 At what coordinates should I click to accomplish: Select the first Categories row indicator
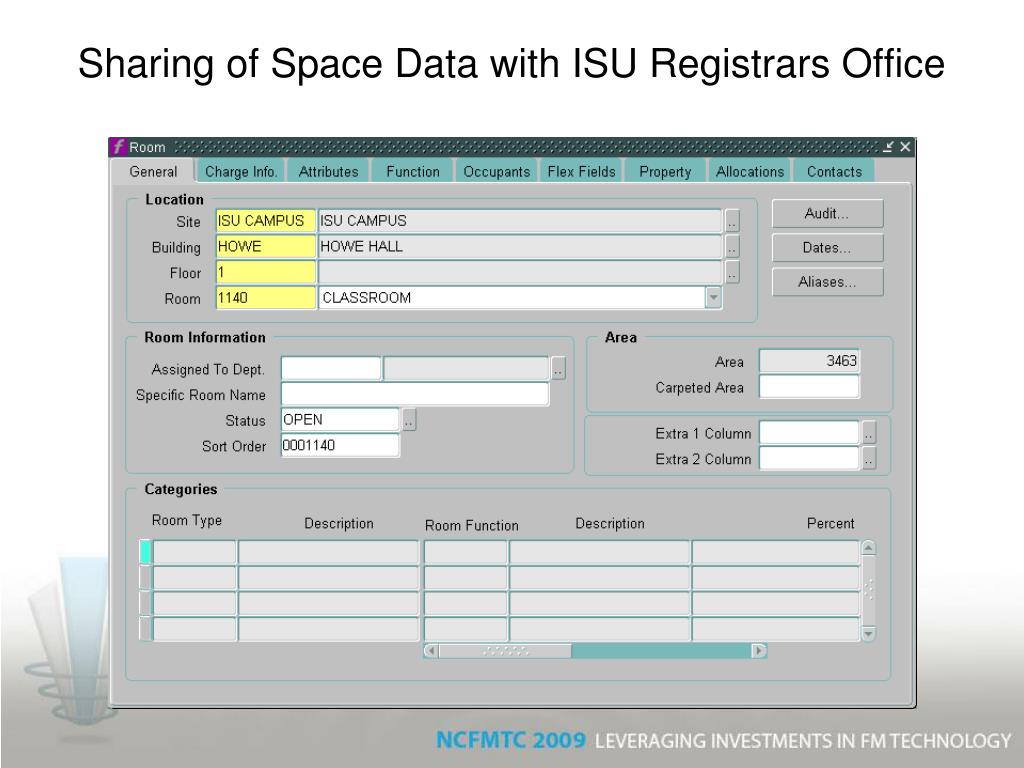coord(145,552)
